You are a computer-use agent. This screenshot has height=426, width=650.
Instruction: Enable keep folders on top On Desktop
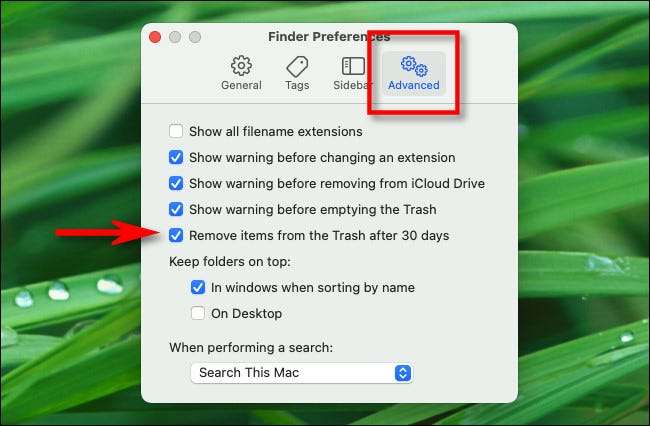point(198,313)
